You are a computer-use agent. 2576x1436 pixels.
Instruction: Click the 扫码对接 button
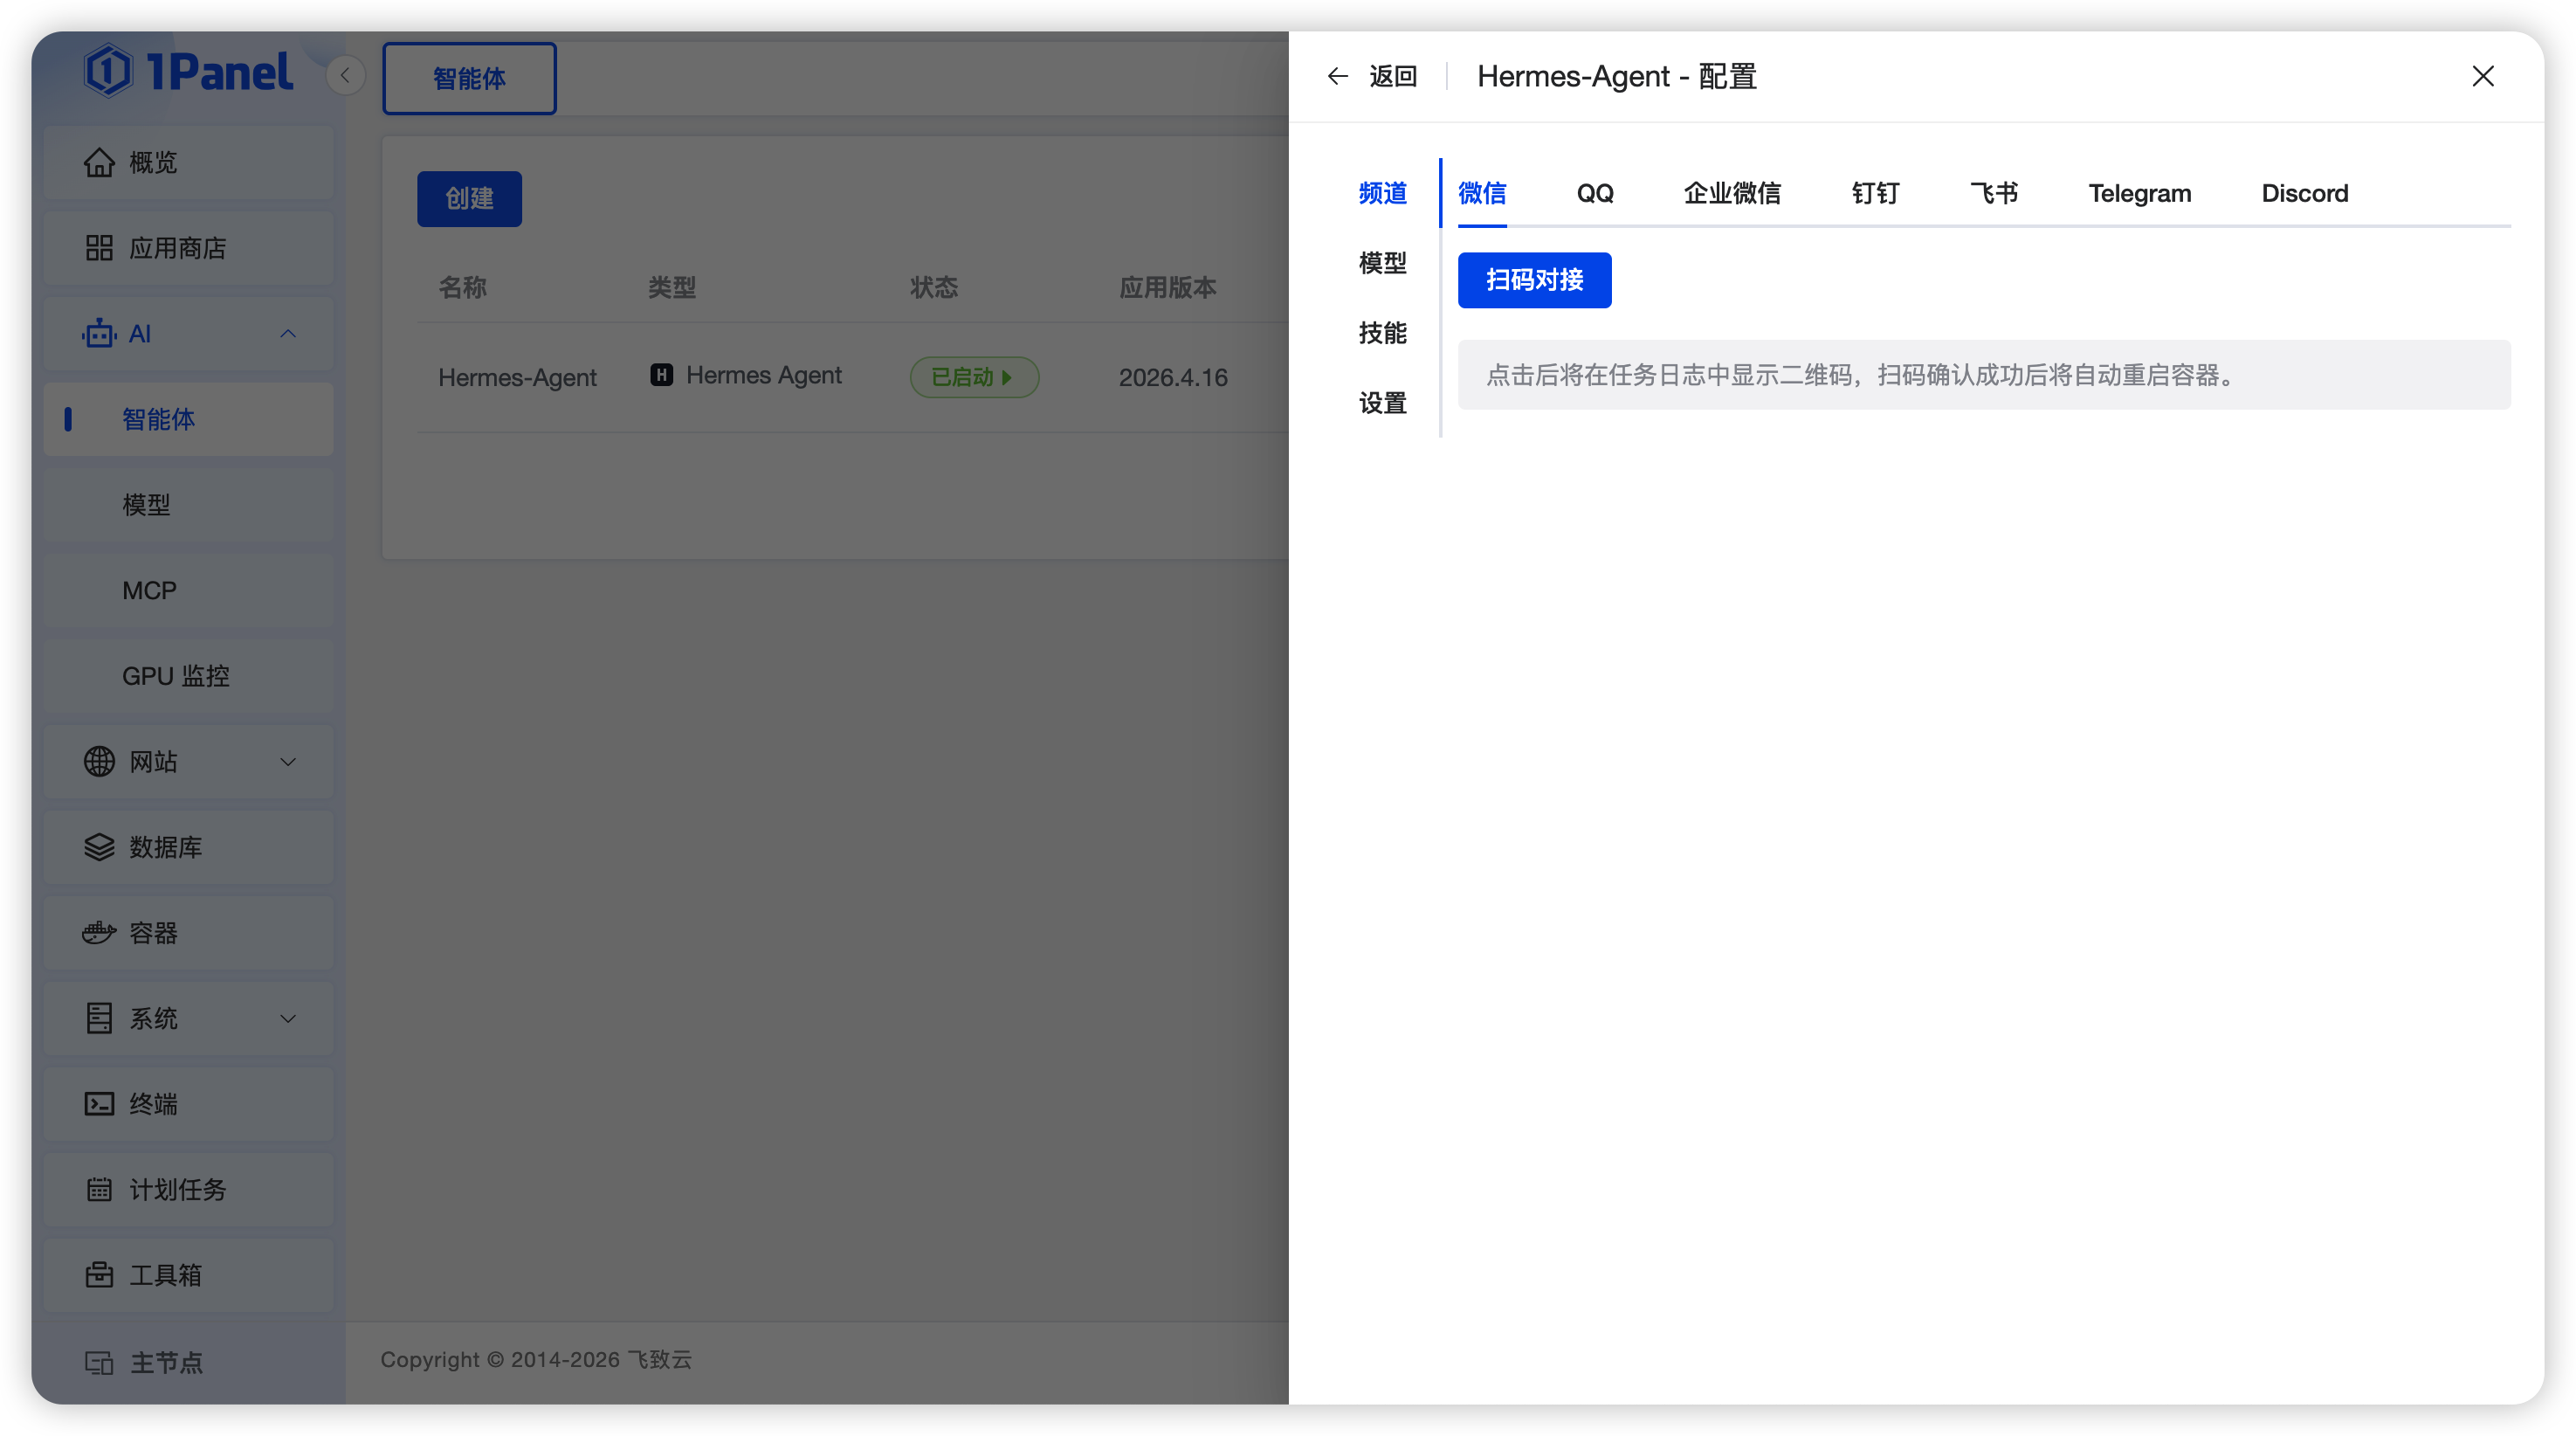pos(1534,280)
